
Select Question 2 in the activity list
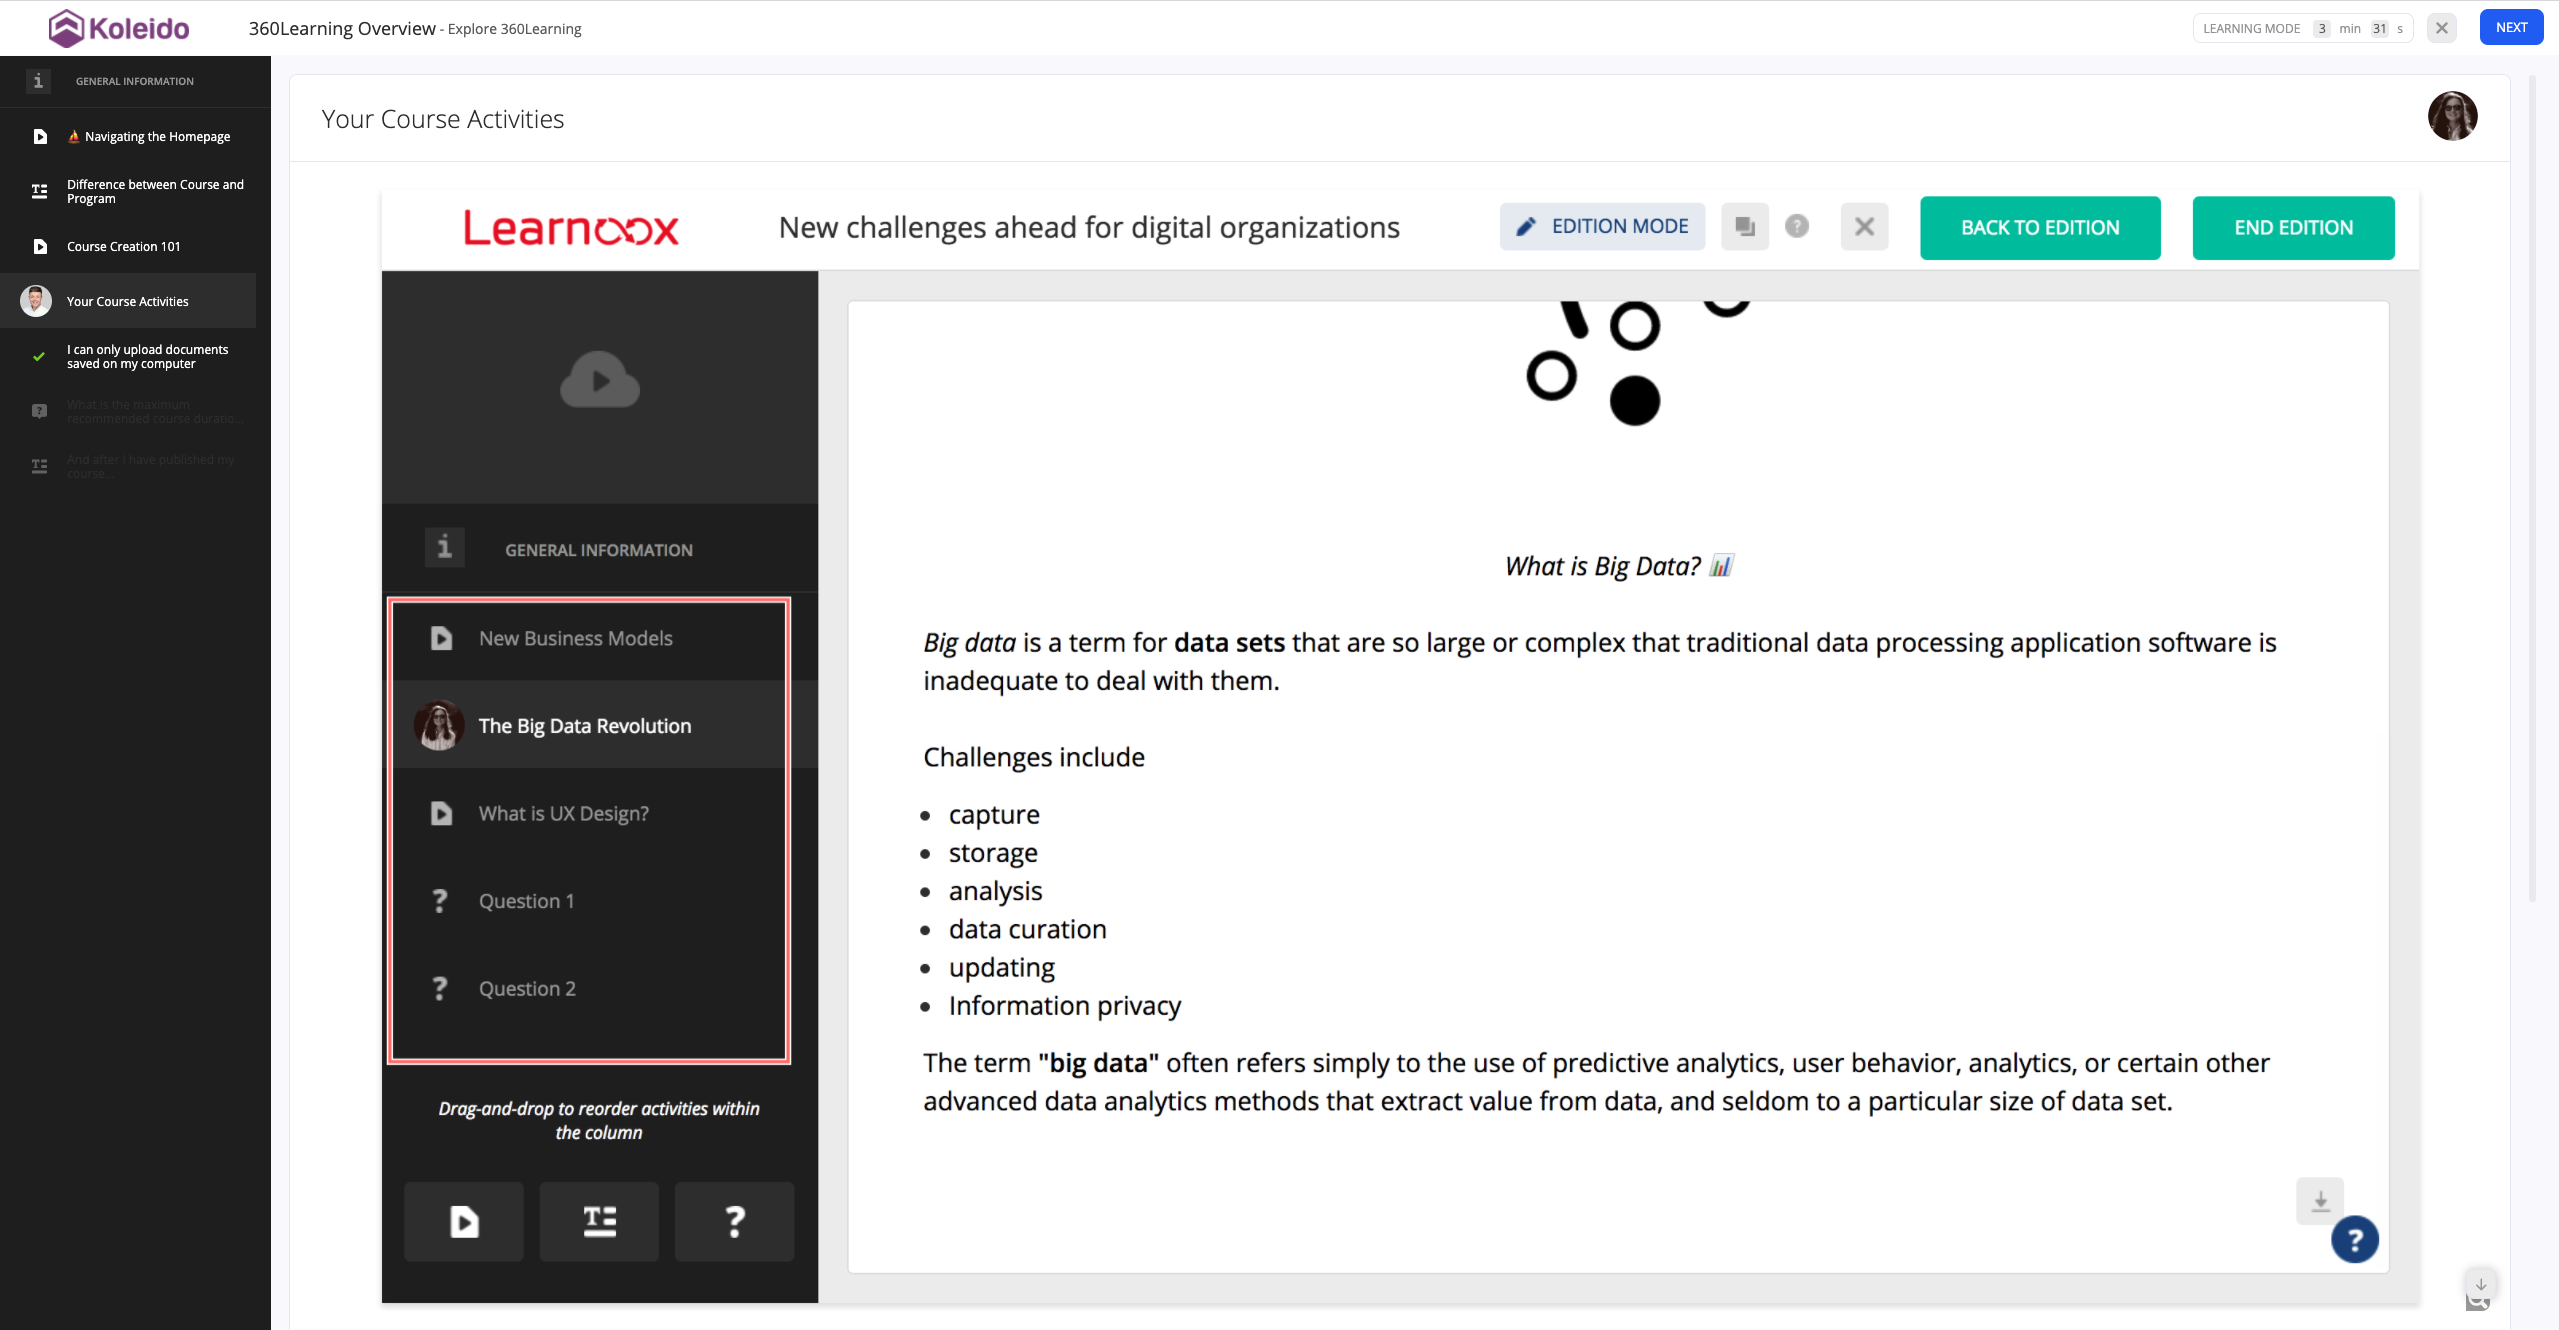coord(527,989)
